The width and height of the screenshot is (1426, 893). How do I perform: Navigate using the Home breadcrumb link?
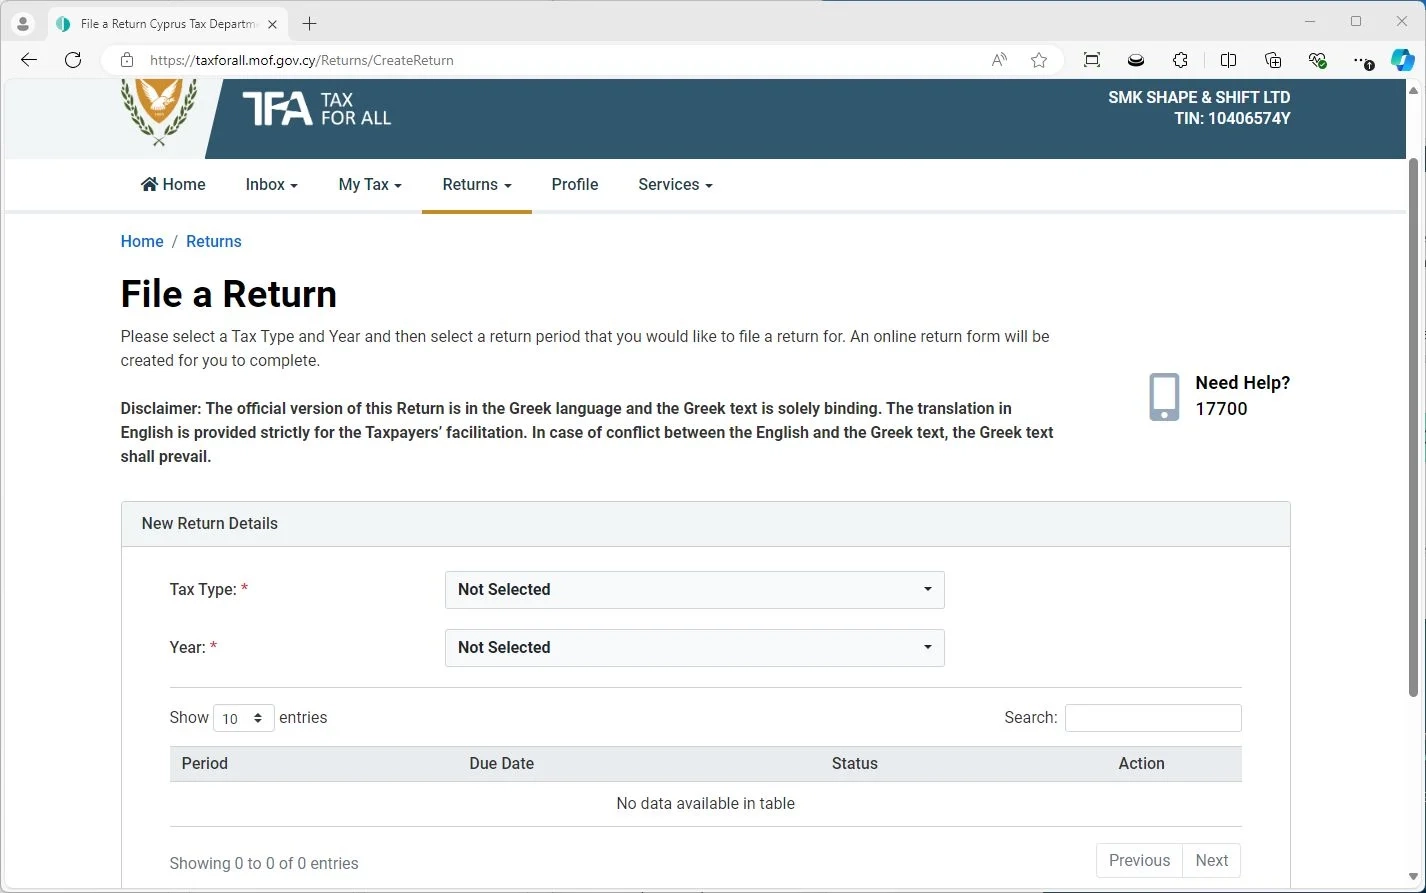(x=141, y=241)
